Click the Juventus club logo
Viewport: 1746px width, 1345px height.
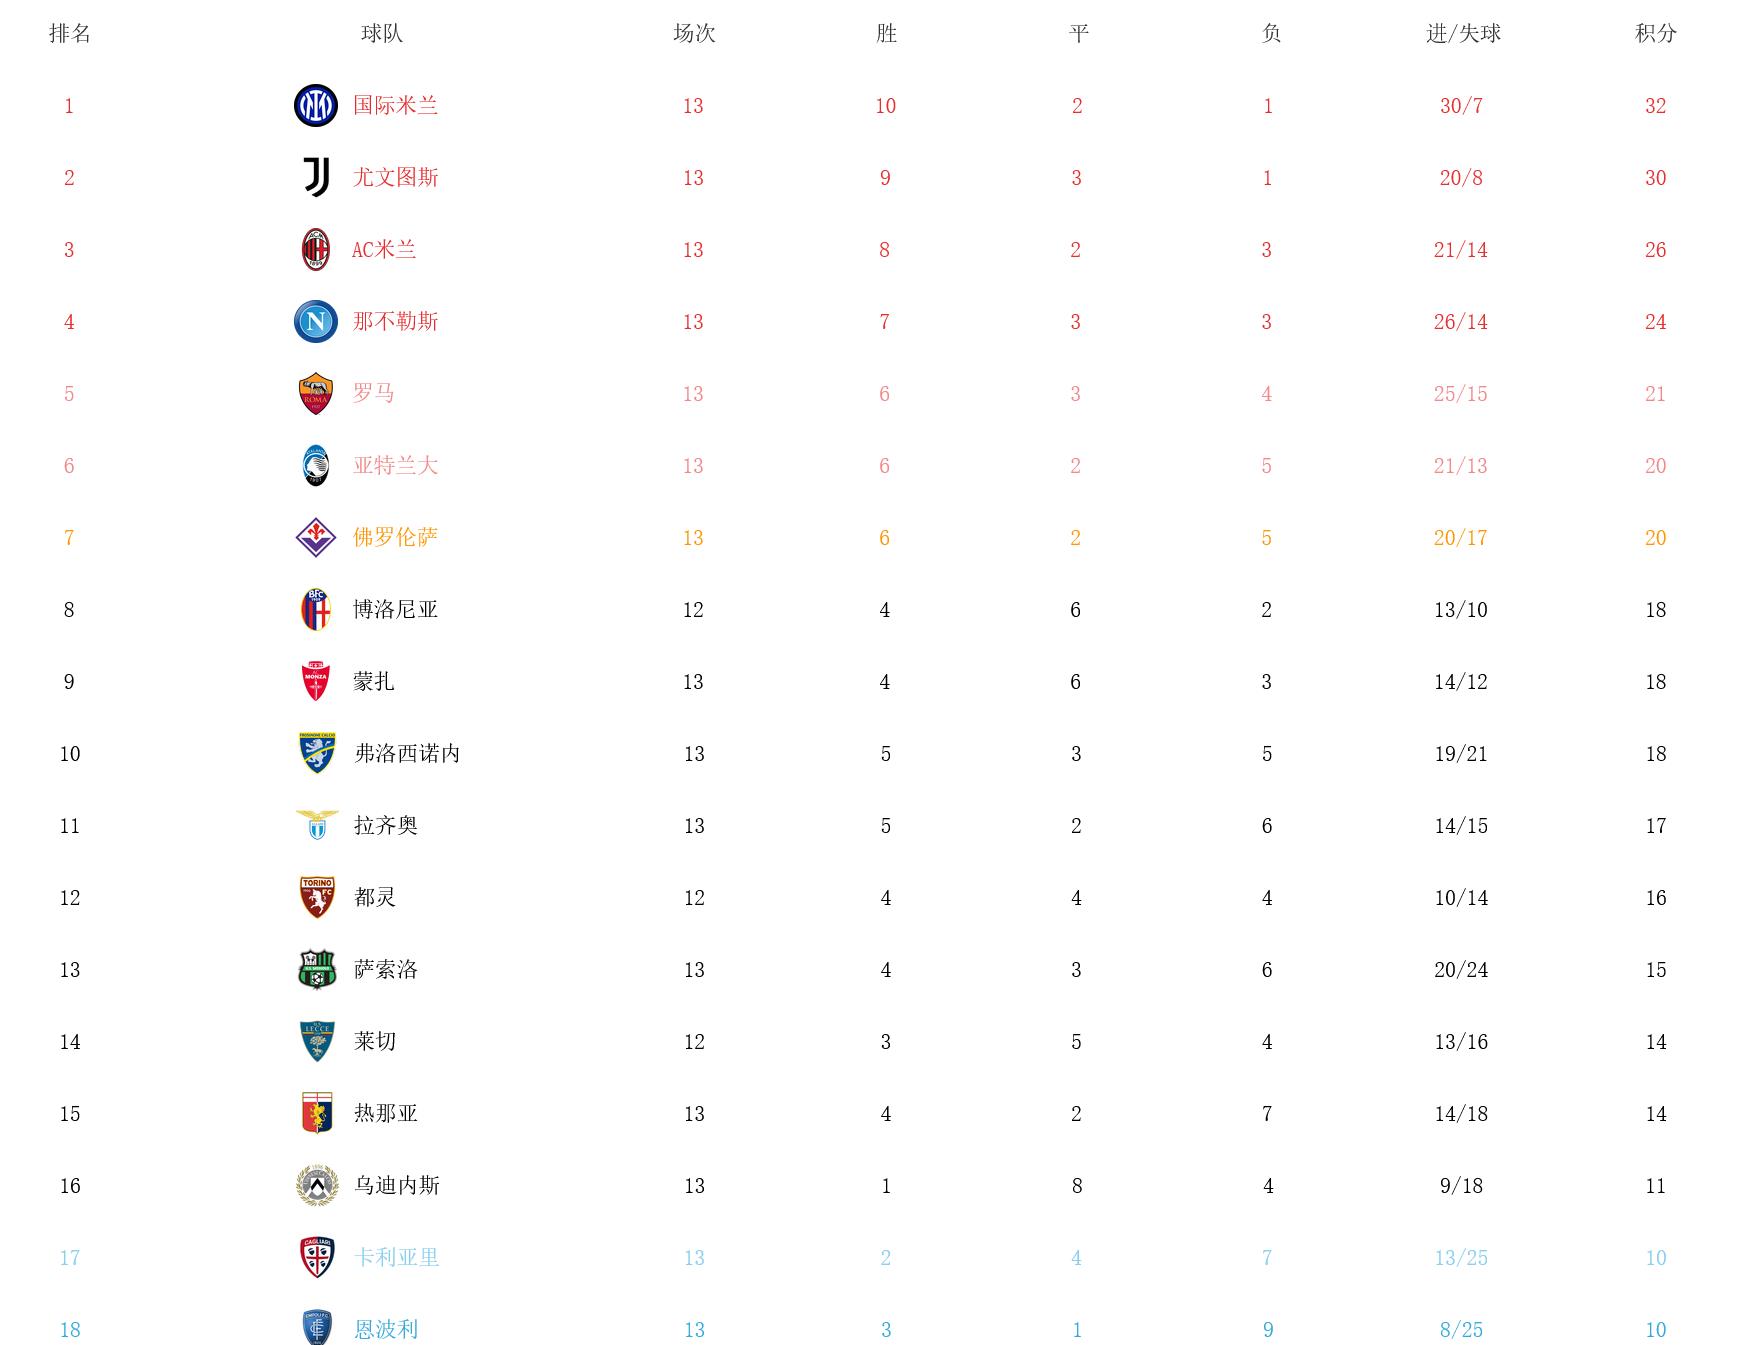pyautogui.click(x=316, y=178)
